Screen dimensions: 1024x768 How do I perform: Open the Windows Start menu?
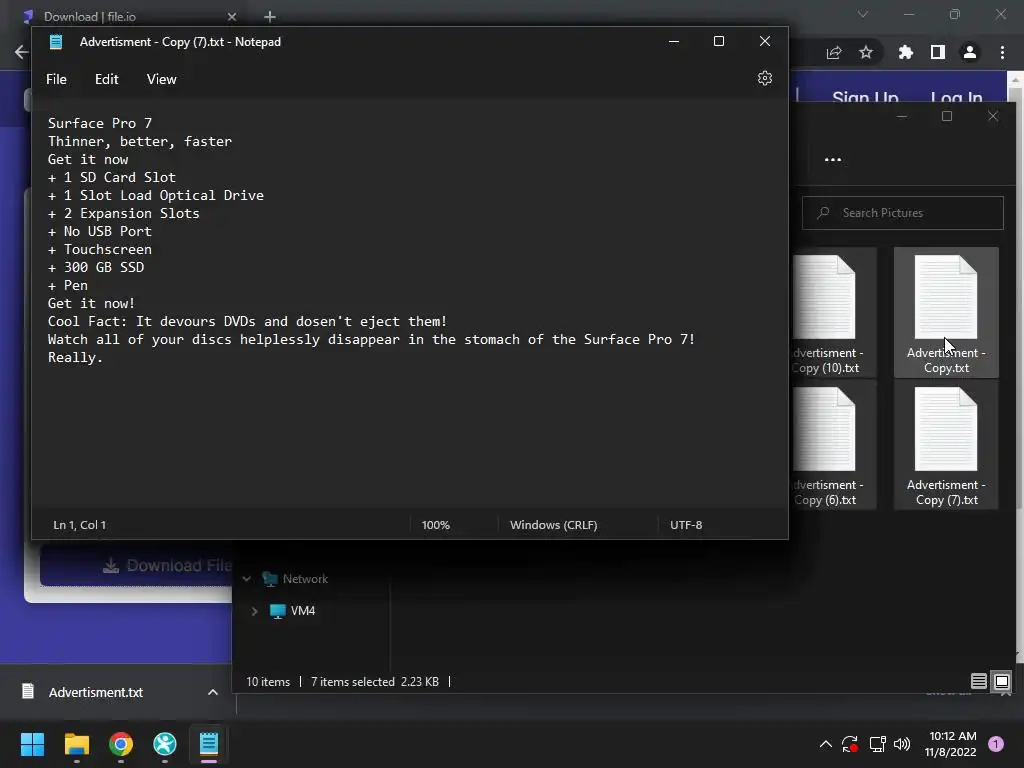pyautogui.click(x=32, y=744)
